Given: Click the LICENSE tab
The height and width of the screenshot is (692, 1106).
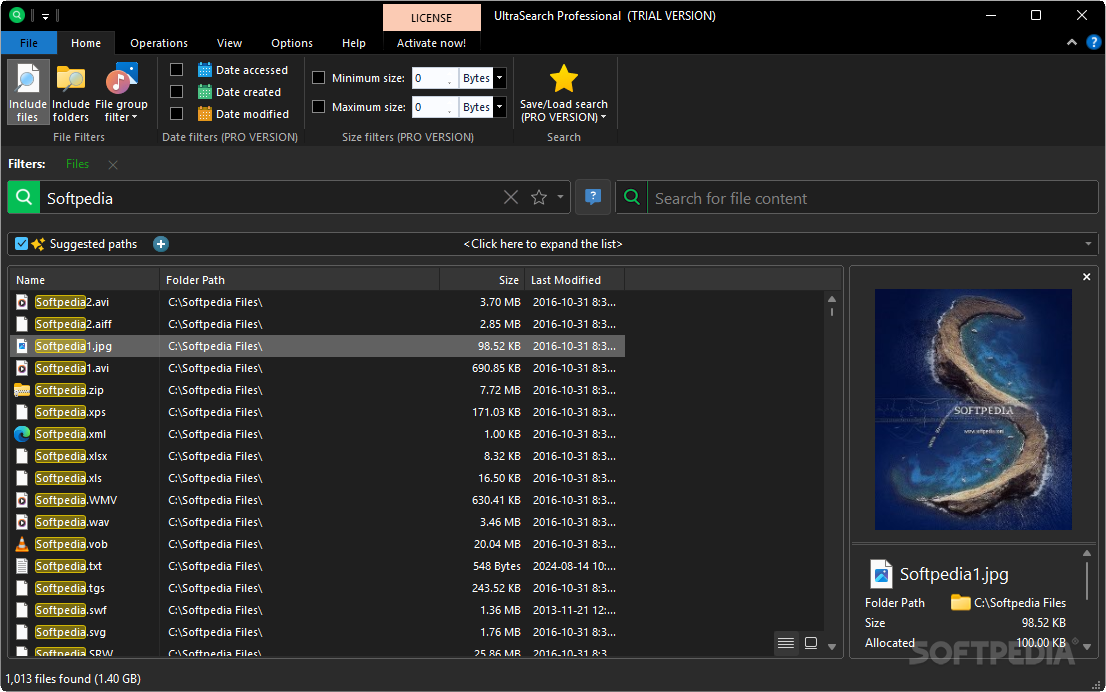Looking at the screenshot, I should [432, 18].
